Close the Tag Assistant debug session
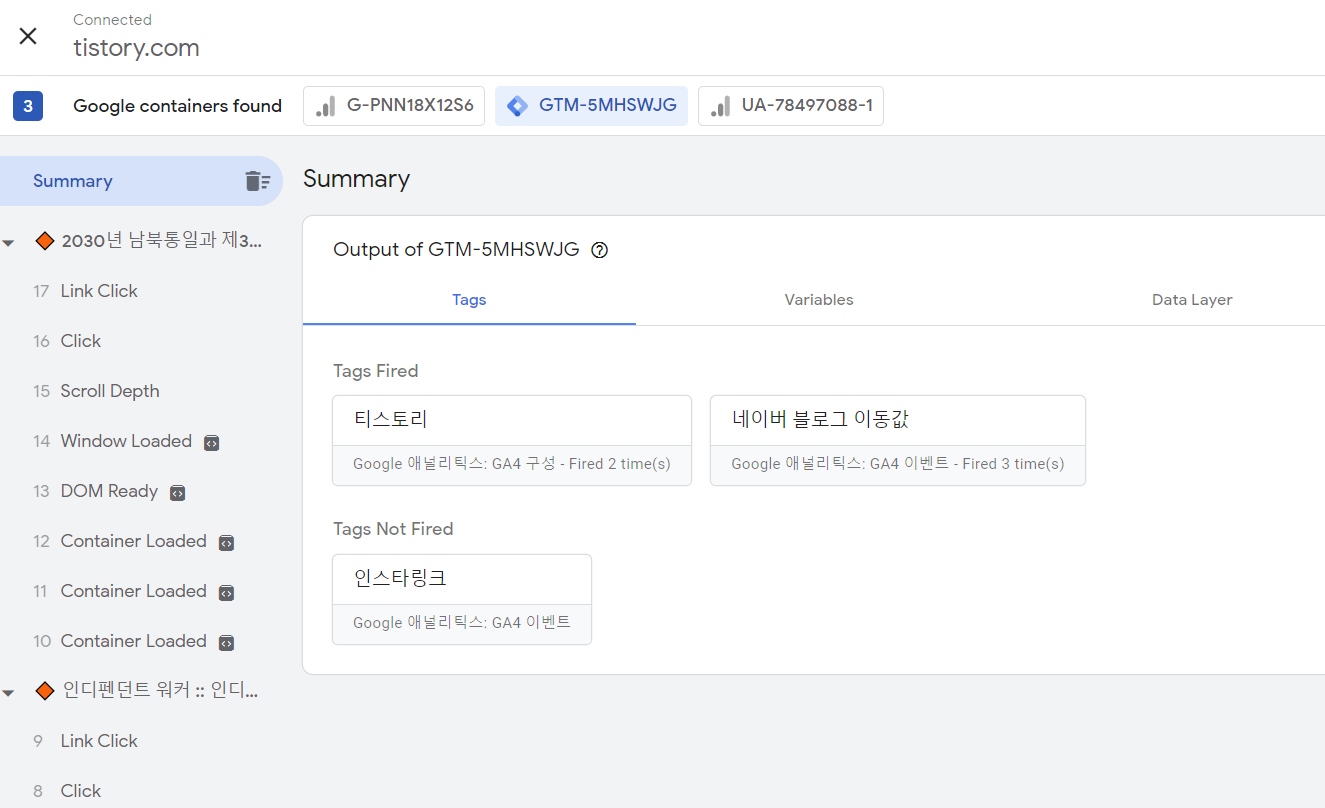 coord(28,36)
